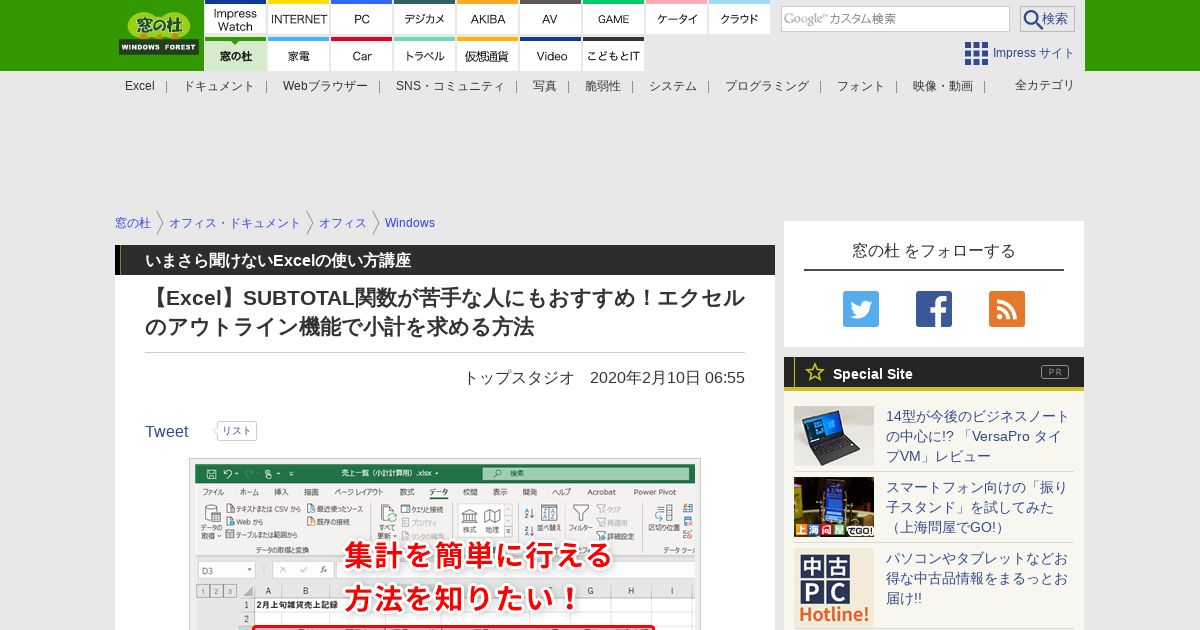1200x630 pixels.
Task: Open the INTERNET Watch tab
Action: [x=299, y=18]
